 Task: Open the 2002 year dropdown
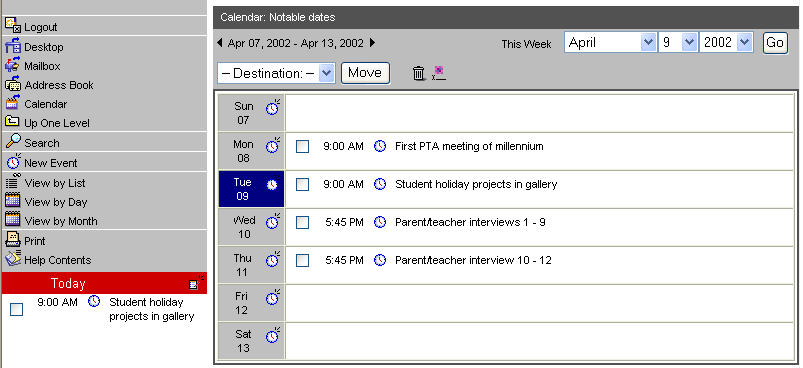[x=726, y=42]
